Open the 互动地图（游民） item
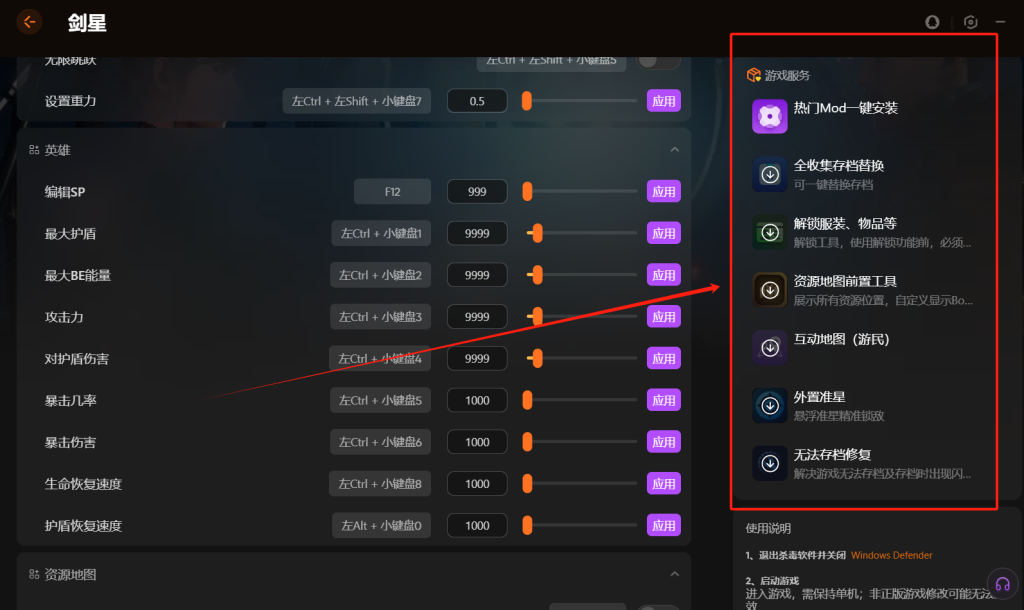This screenshot has height=610, width=1024. click(x=840, y=340)
